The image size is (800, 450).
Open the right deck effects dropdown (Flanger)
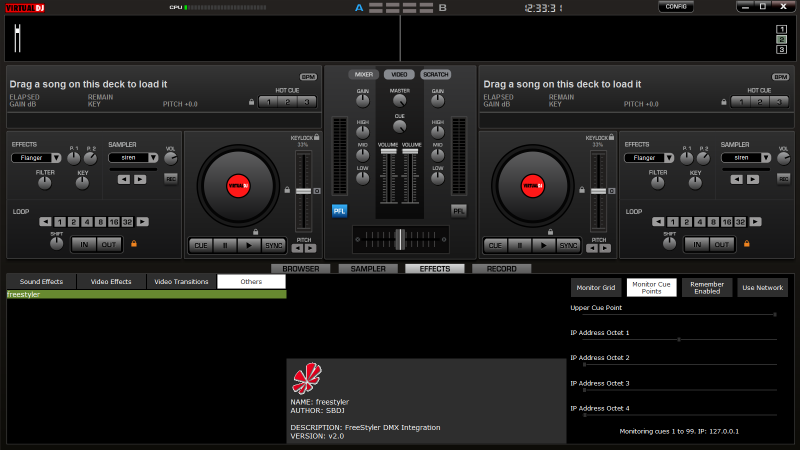coord(669,158)
